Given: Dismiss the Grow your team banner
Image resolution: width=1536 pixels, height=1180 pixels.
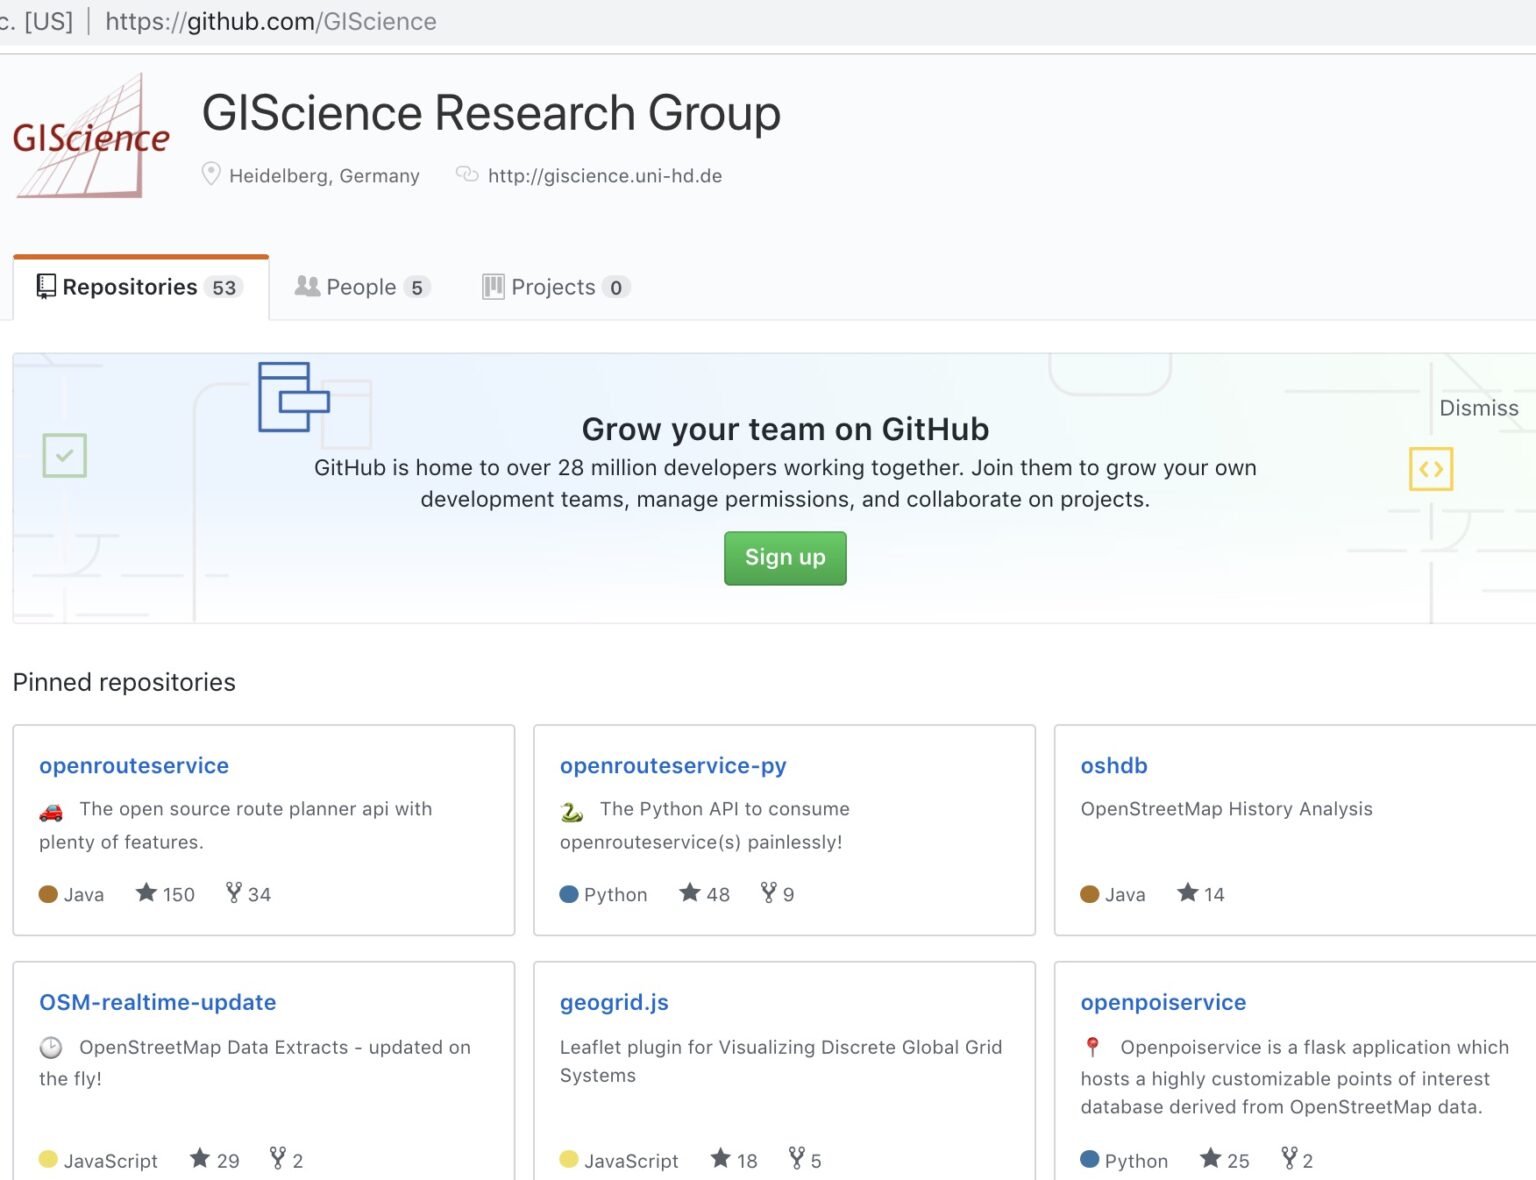Looking at the screenshot, I should (1478, 408).
